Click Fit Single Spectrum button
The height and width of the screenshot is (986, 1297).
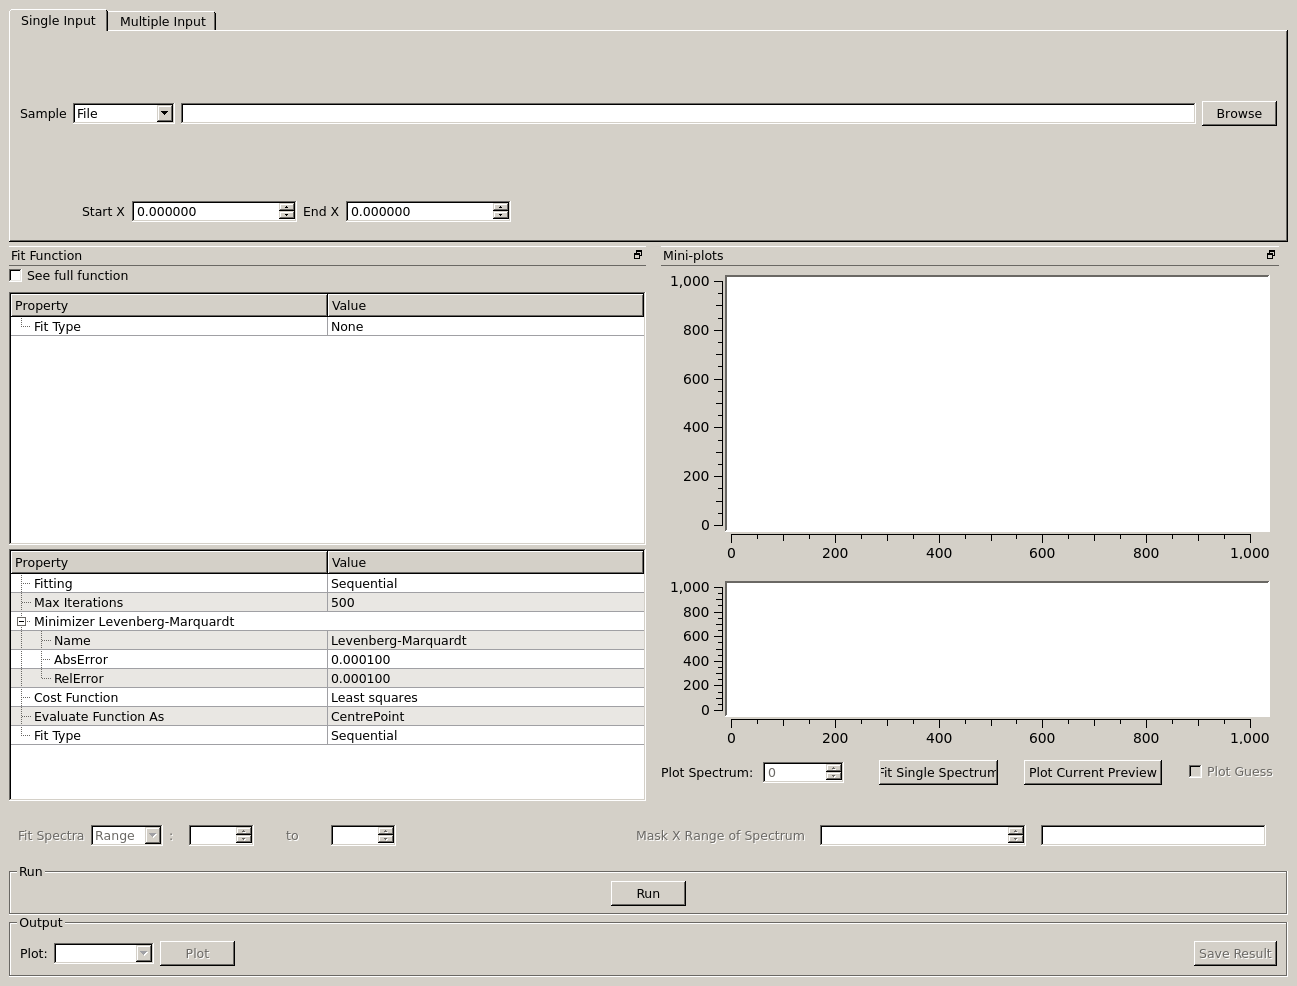[938, 773]
